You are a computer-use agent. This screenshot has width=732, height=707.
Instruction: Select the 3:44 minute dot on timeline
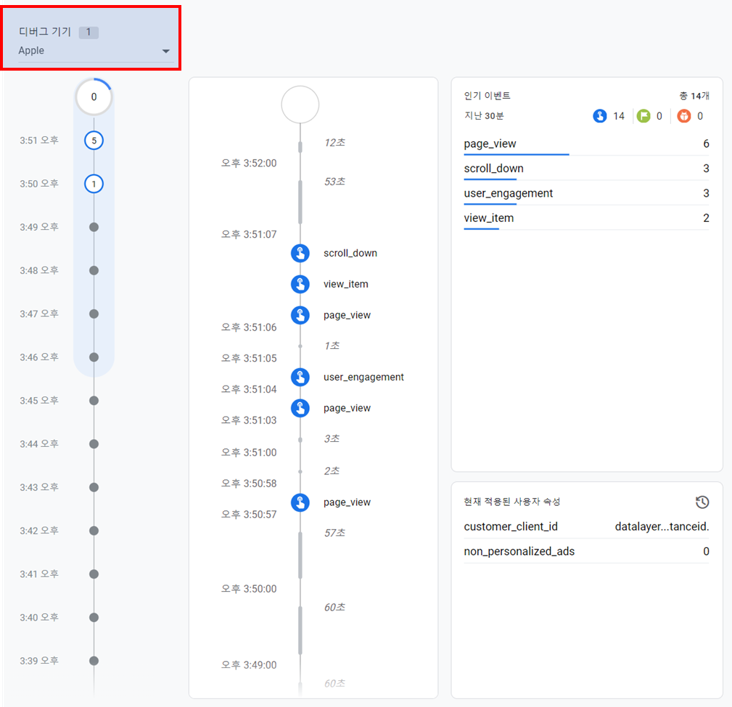(94, 444)
